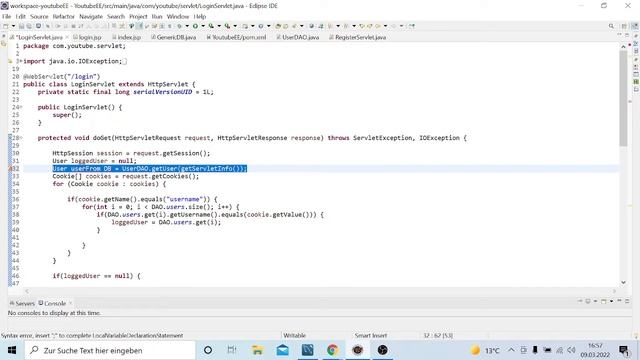The height and width of the screenshot is (360, 640).
Task: Collapse the doGet method at line 28
Action: [x=21, y=138]
